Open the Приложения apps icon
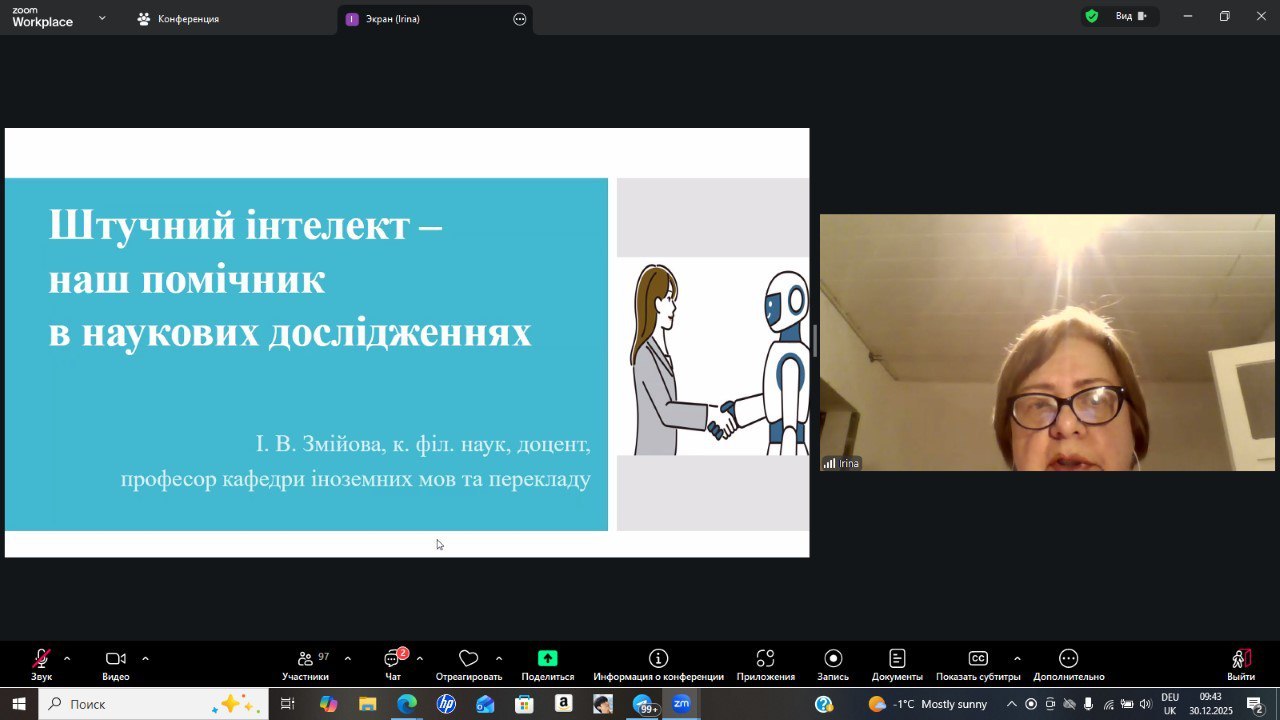This screenshot has width=1280, height=720. pyautogui.click(x=765, y=659)
